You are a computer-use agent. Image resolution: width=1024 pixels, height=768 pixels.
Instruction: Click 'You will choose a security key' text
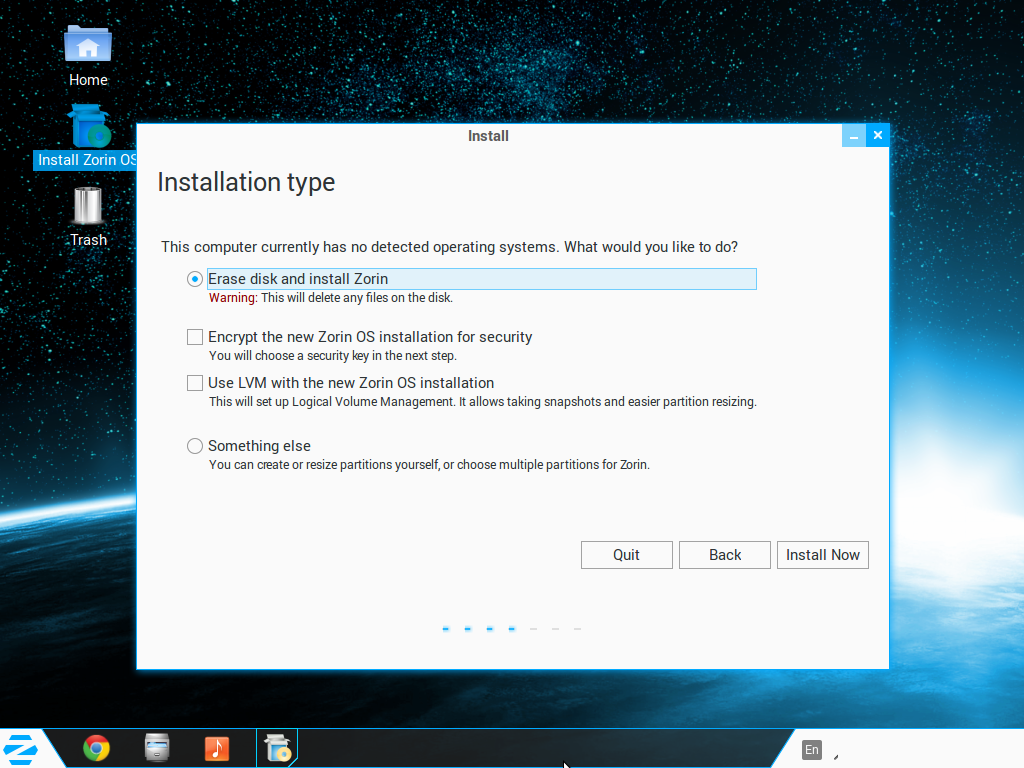(x=333, y=356)
